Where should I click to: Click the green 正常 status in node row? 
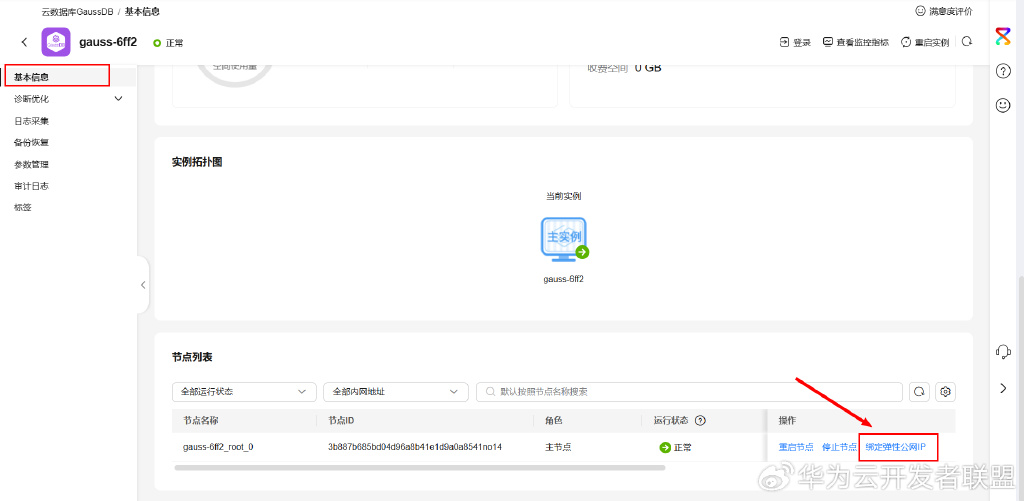click(x=675, y=447)
